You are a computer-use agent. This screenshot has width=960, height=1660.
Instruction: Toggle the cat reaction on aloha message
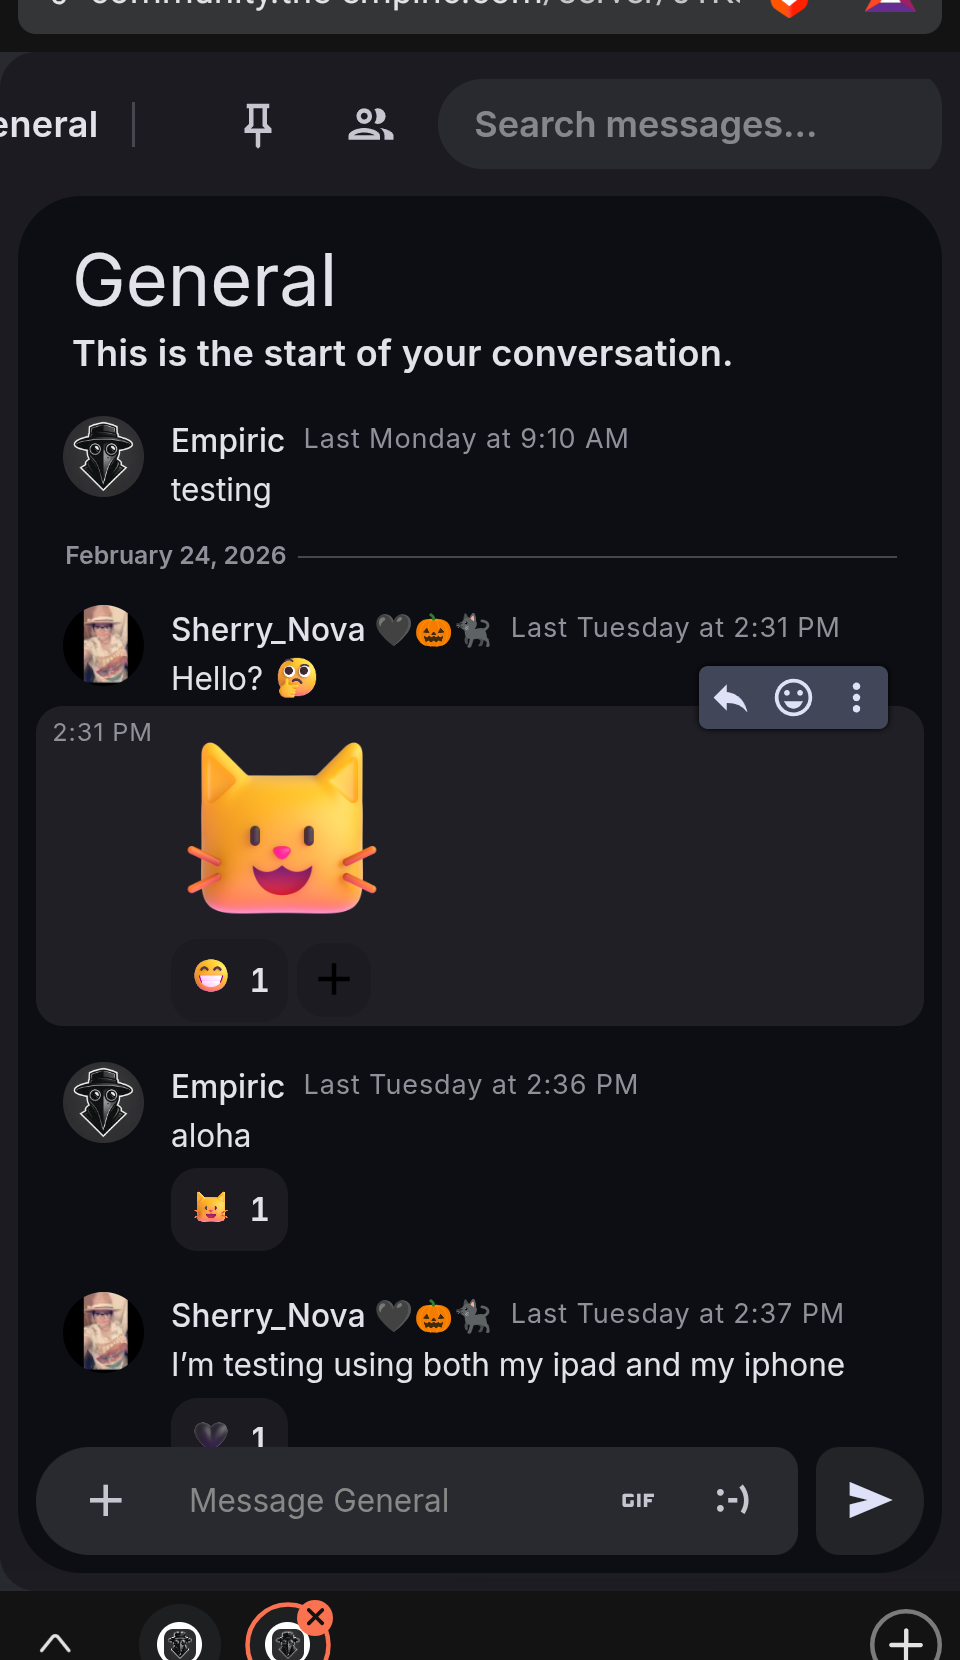230,1209
